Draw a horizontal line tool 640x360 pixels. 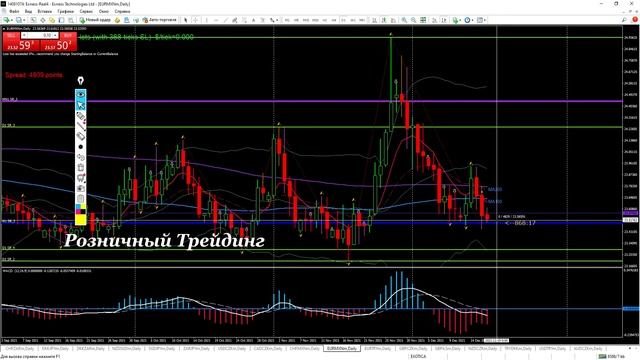click(x=216, y=20)
